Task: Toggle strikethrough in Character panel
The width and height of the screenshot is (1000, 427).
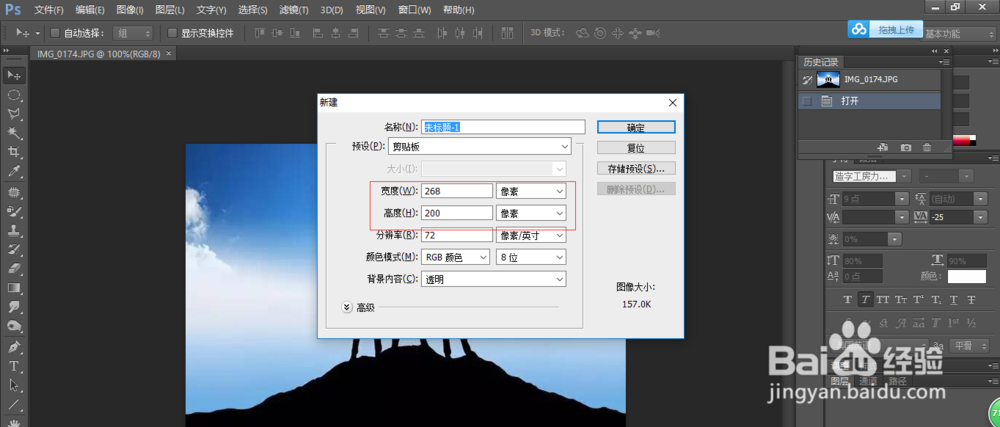Action: coord(971,300)
